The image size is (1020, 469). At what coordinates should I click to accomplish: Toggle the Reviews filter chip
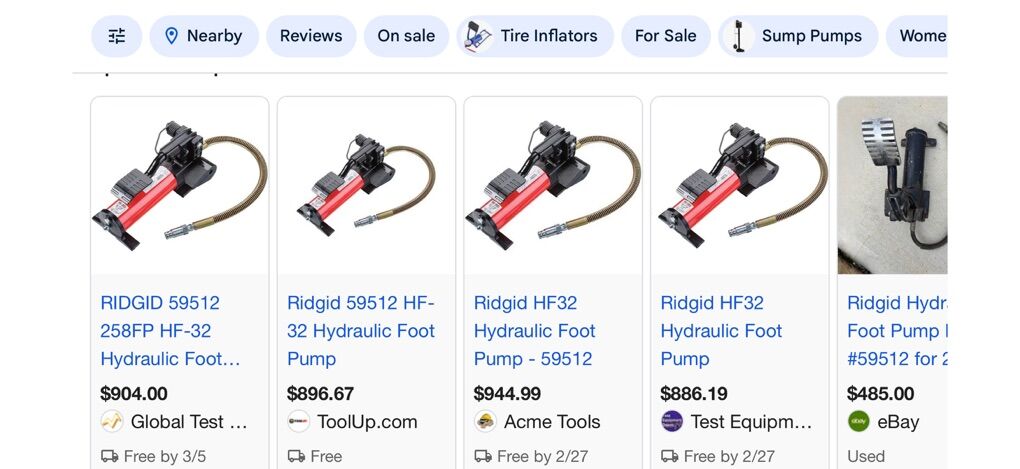311,36
